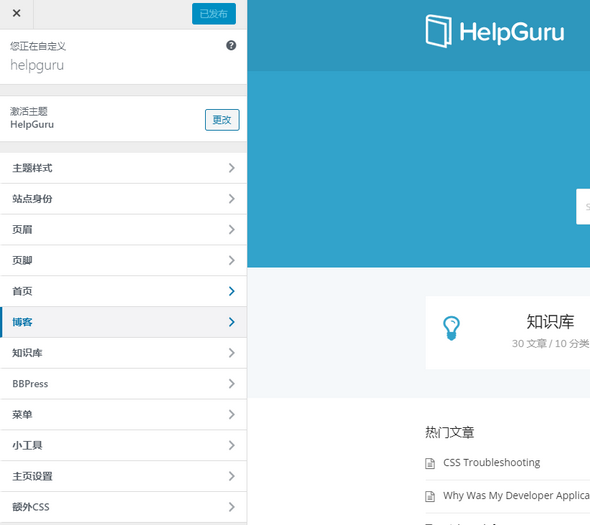Close the customizer with the X icon

pos(17,14)
